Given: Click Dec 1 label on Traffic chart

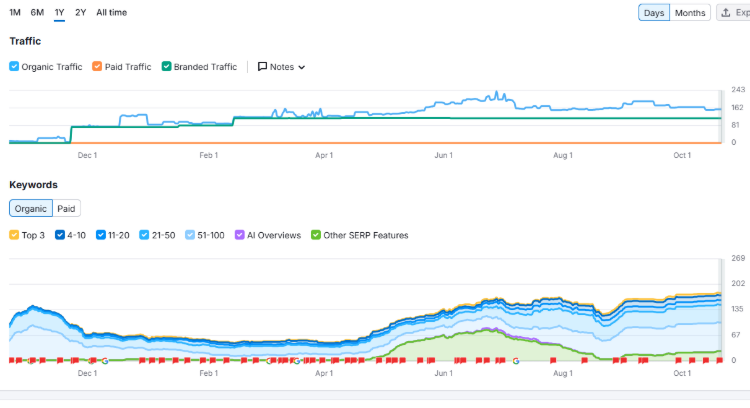Looking at the screenshot, I should point(88,155).
